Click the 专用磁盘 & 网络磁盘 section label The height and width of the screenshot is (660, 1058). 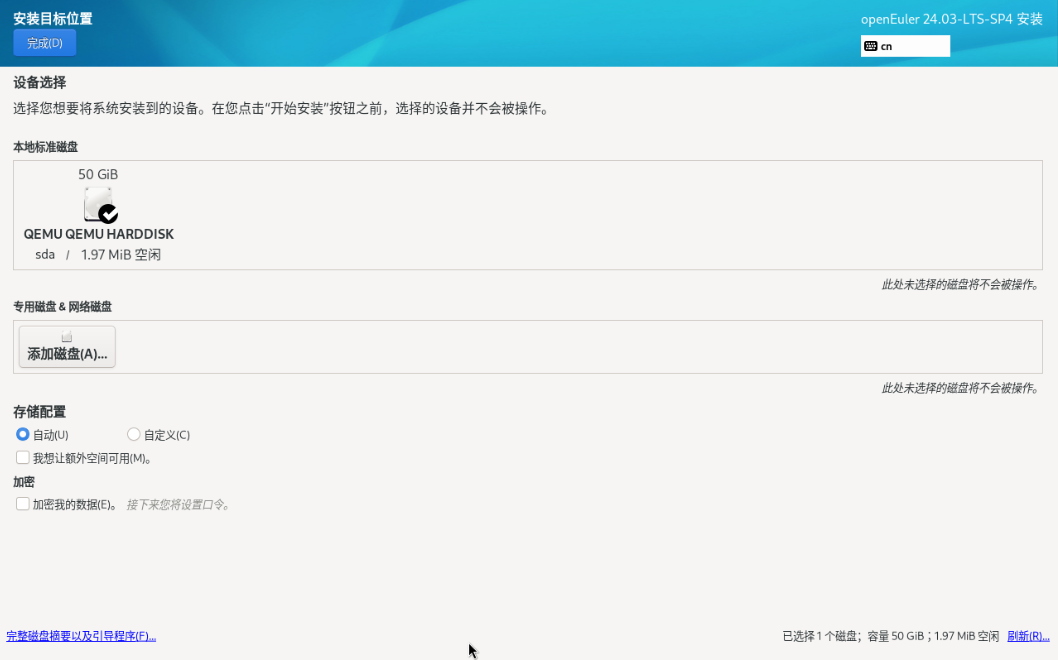[62, 306]
